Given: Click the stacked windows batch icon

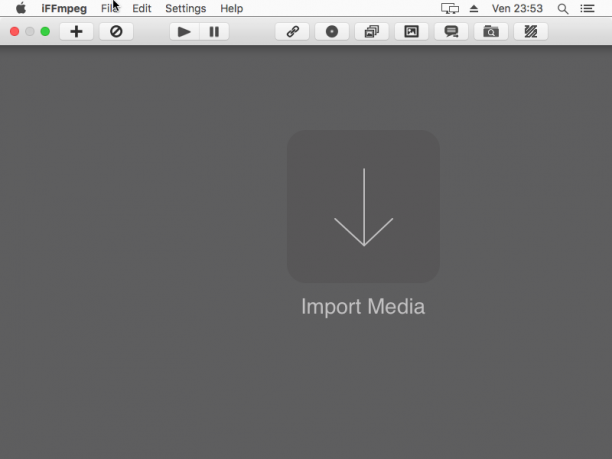Looking at the screenshot, I should [x=372, y=32].
